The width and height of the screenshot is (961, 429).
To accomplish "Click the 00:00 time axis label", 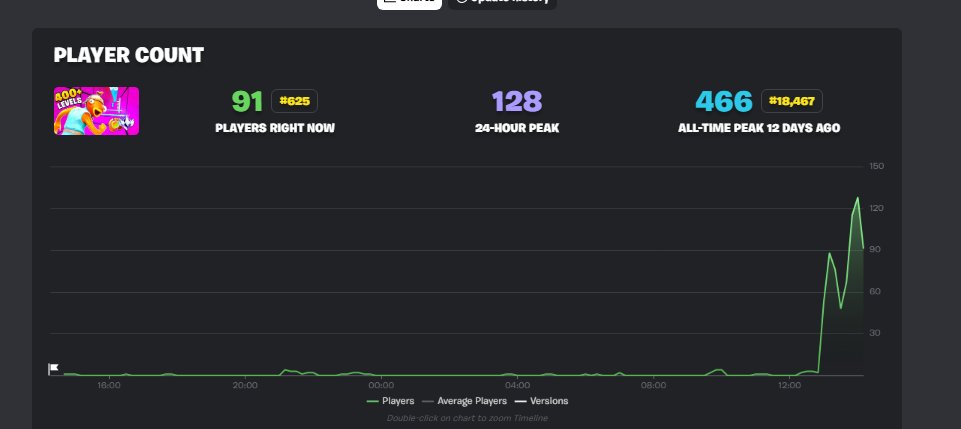I will (381, 385).
